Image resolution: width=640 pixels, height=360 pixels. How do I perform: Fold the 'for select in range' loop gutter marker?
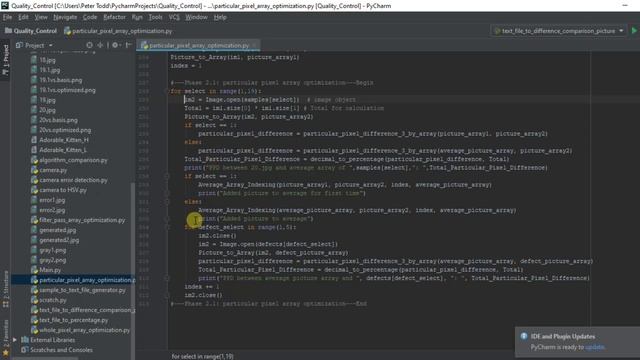pos(167,91)
